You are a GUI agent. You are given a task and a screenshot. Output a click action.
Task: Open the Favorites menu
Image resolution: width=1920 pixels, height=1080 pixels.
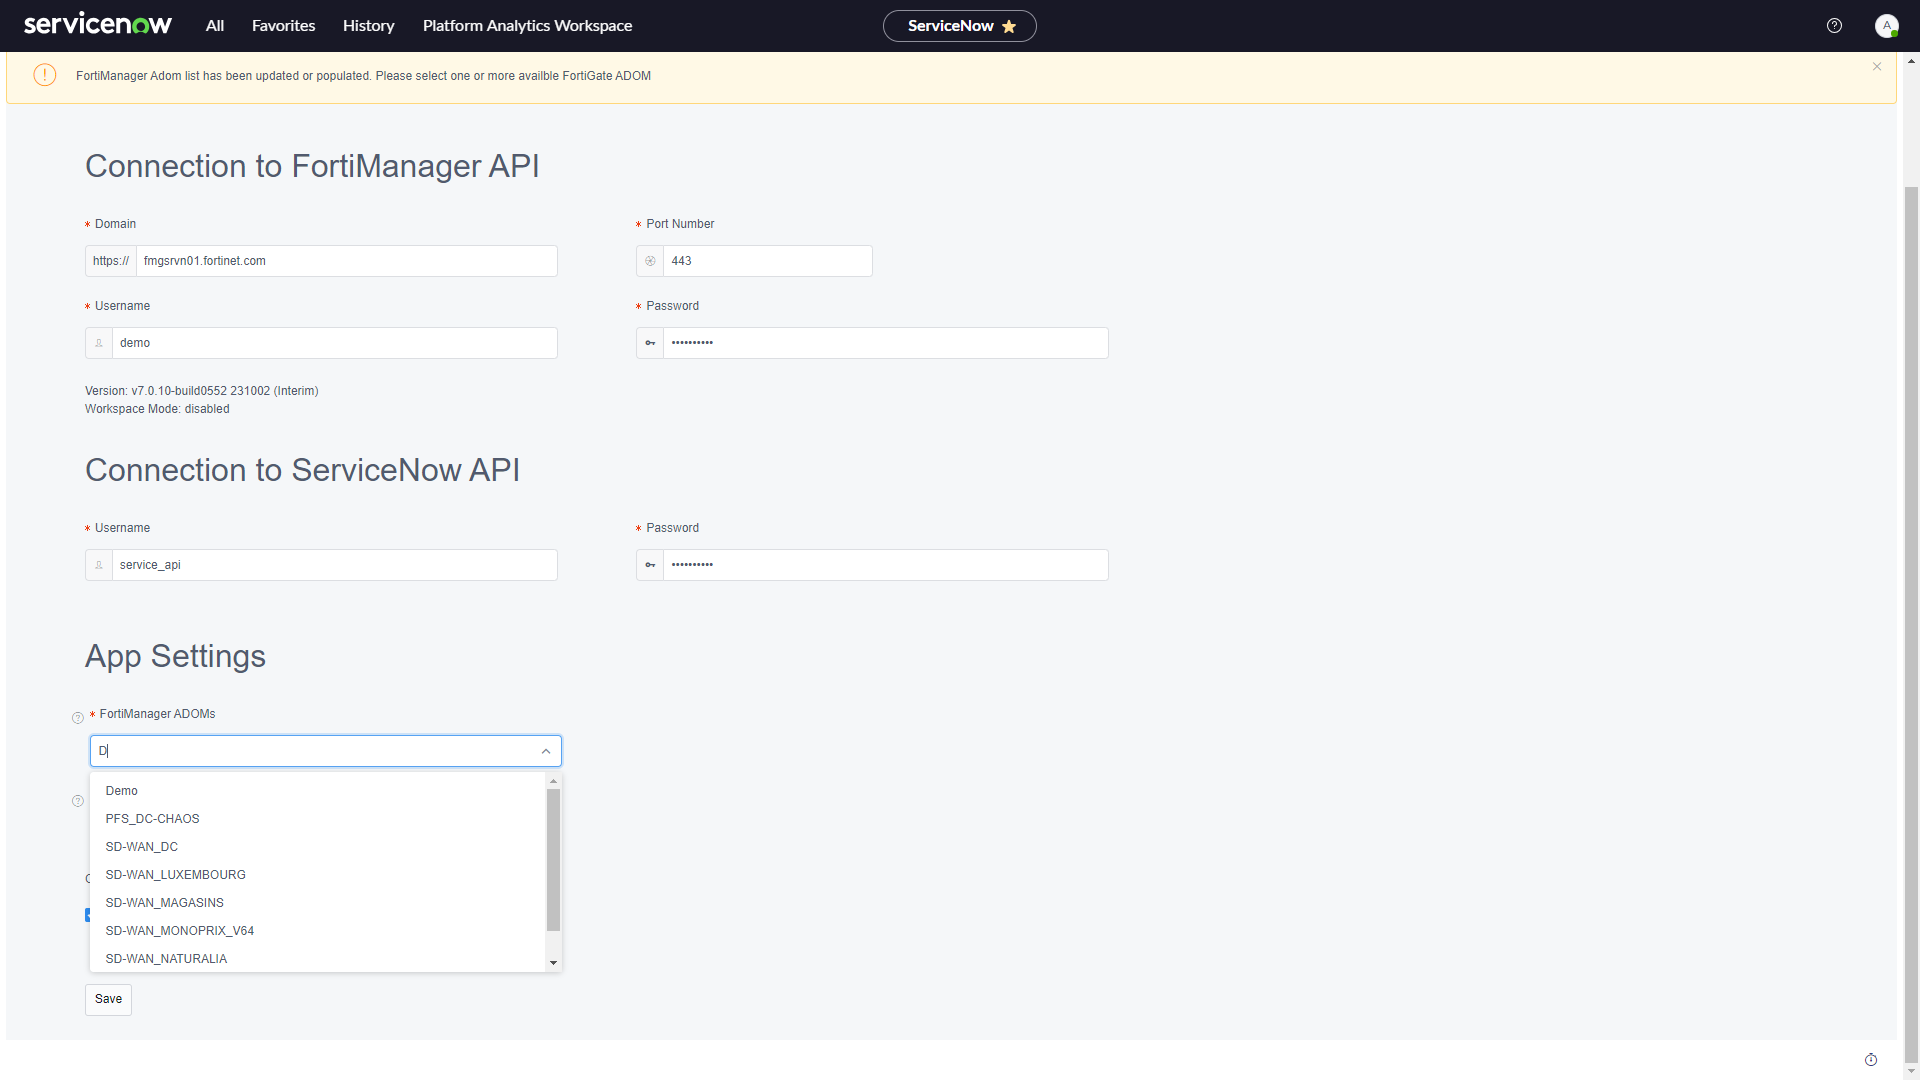(283, 26)
